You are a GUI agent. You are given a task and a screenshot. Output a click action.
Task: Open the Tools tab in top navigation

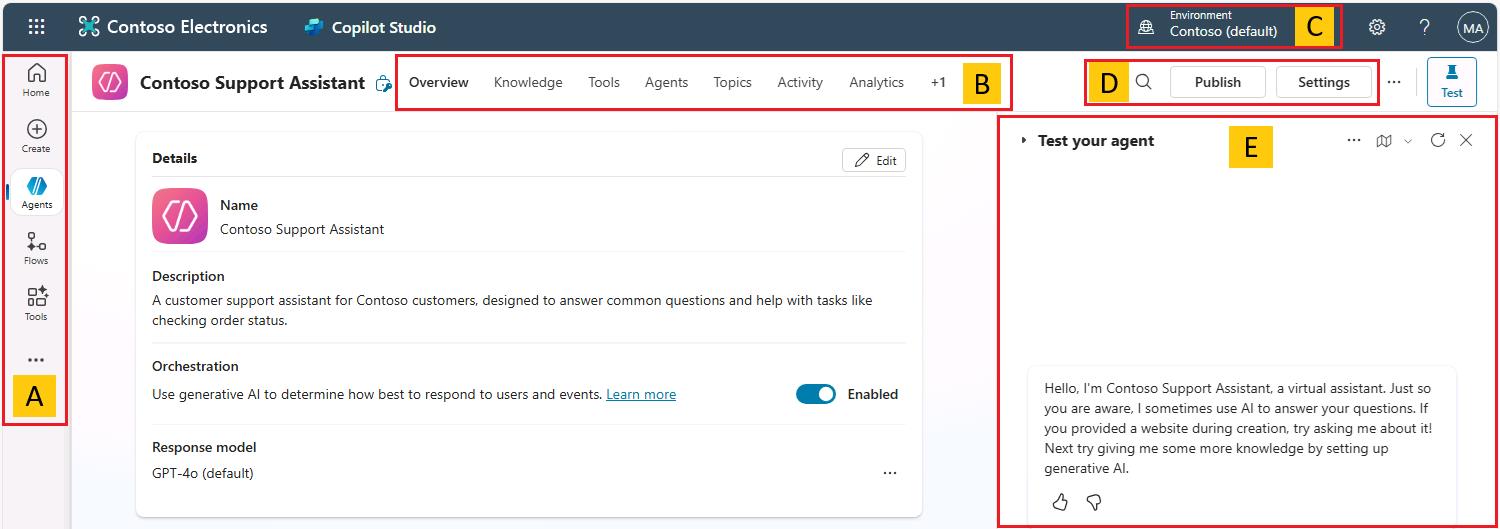tap(604, 82)
